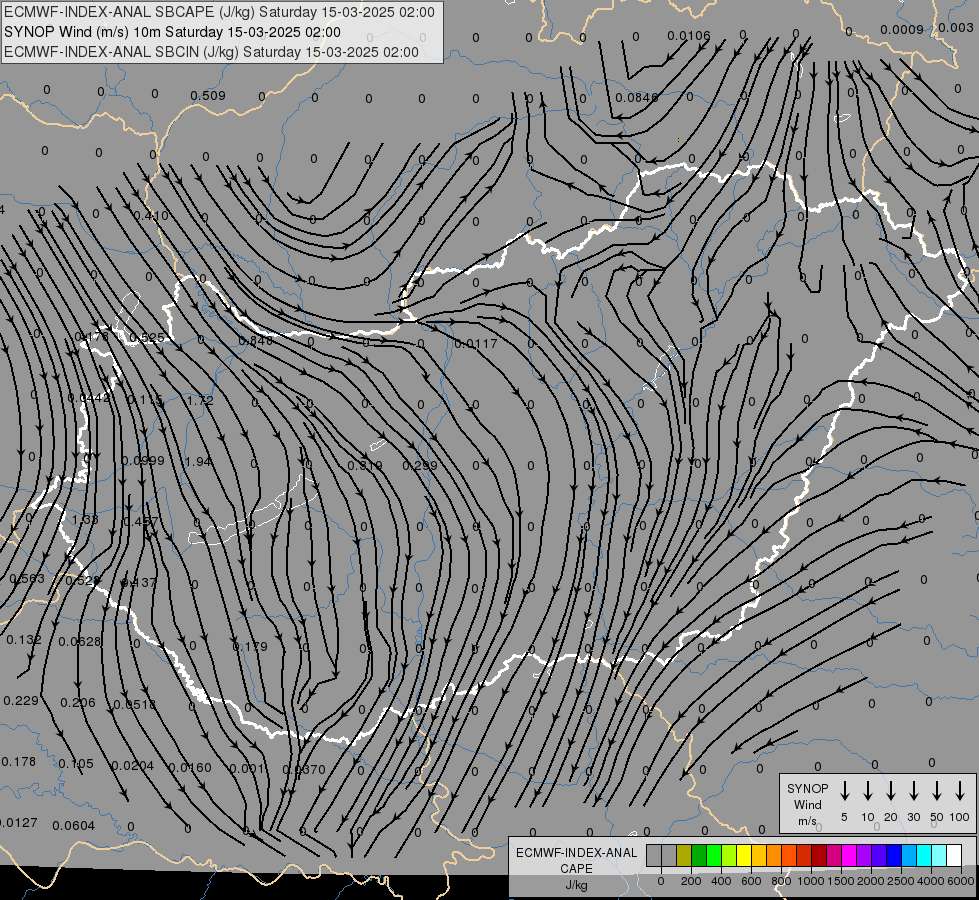Click the 1.94 value on the map
Screen dimensions: 979x900
pyautogui.click(x=198, y=462)
